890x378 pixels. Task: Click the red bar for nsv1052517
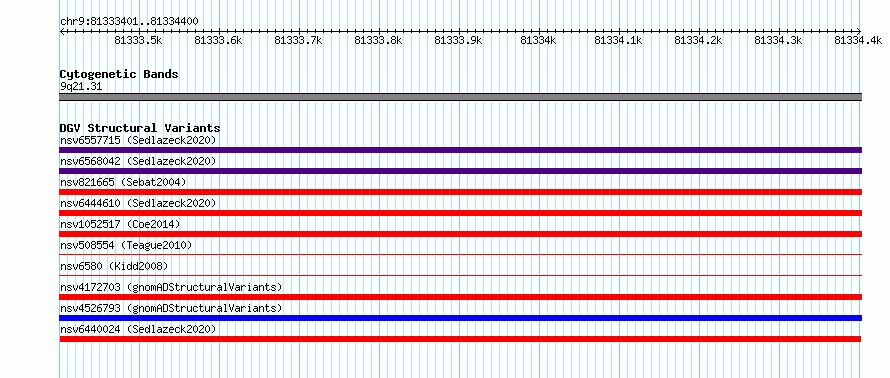[460, 234]
